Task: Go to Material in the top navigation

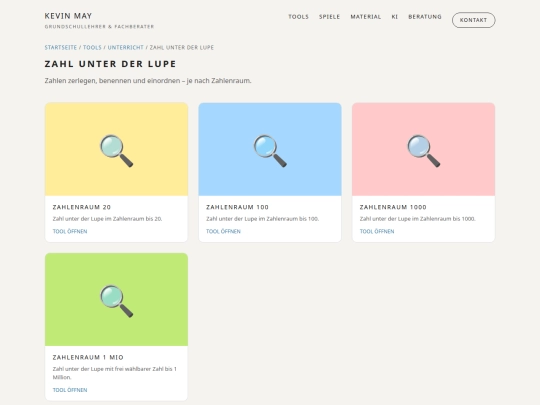Action: pyautogui.click(x=366, y=17)
